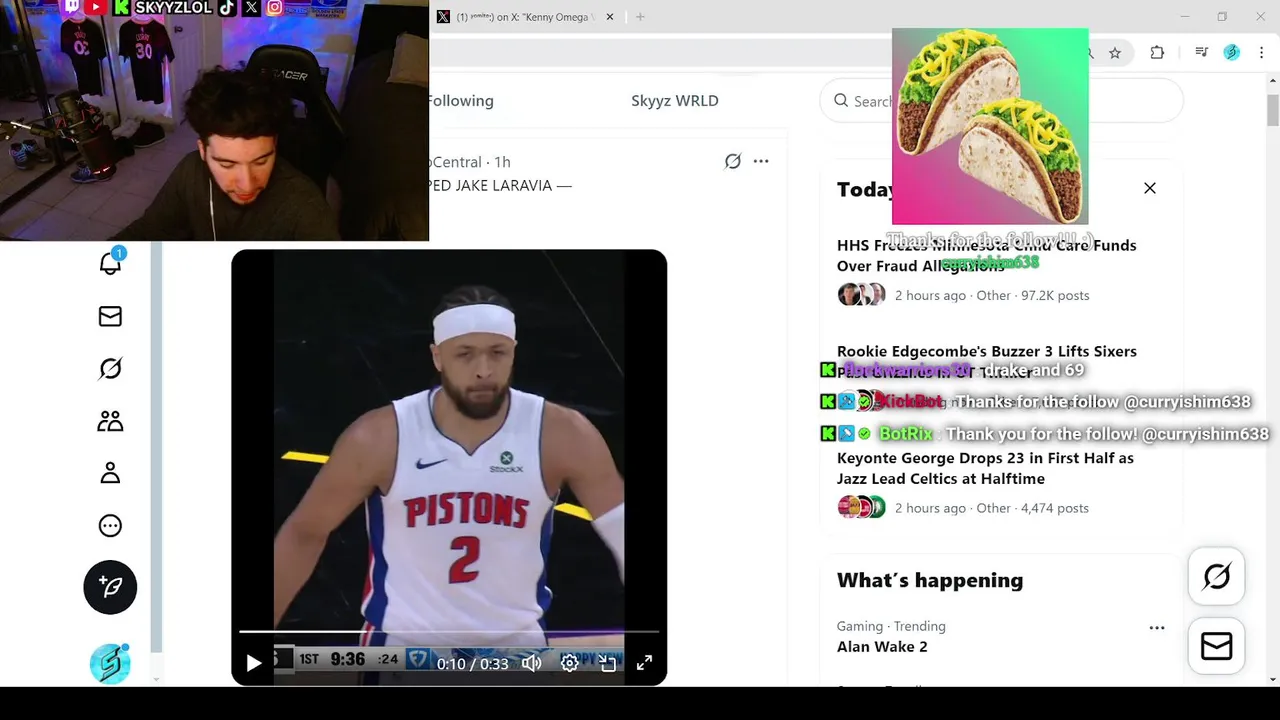
Task: Open floating messages envelope button
Action: click(1217, 646)
